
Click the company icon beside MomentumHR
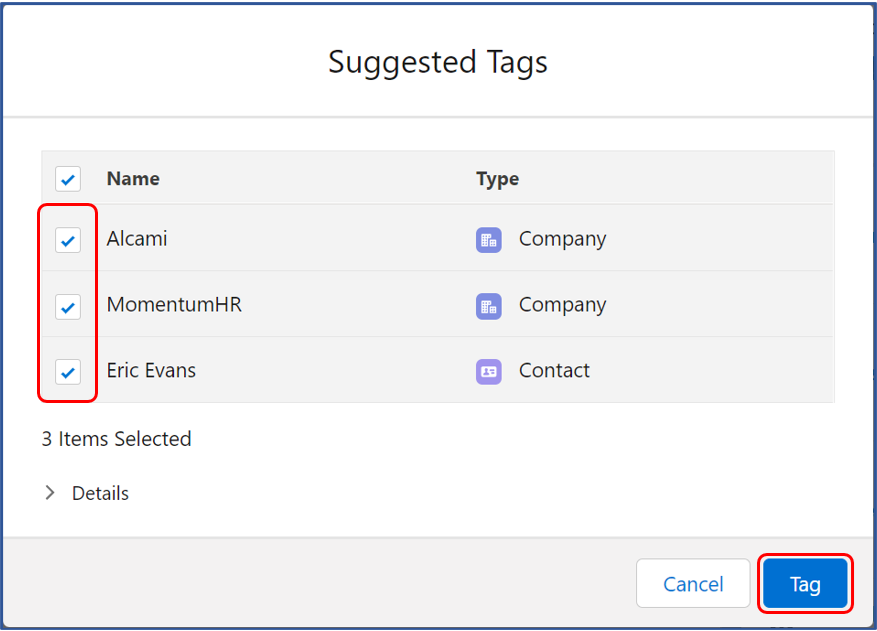pos(488,306)
